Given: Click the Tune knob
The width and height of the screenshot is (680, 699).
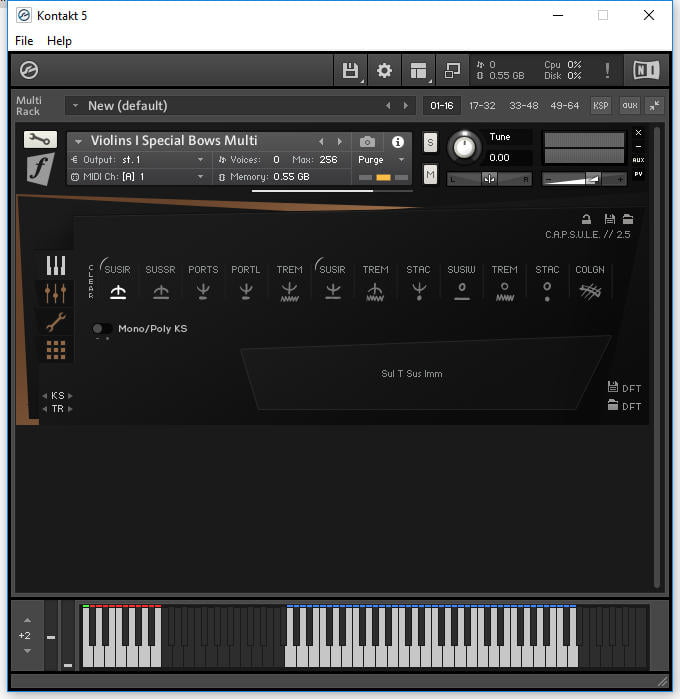Looking at the screenshot, I should (464, 147).
